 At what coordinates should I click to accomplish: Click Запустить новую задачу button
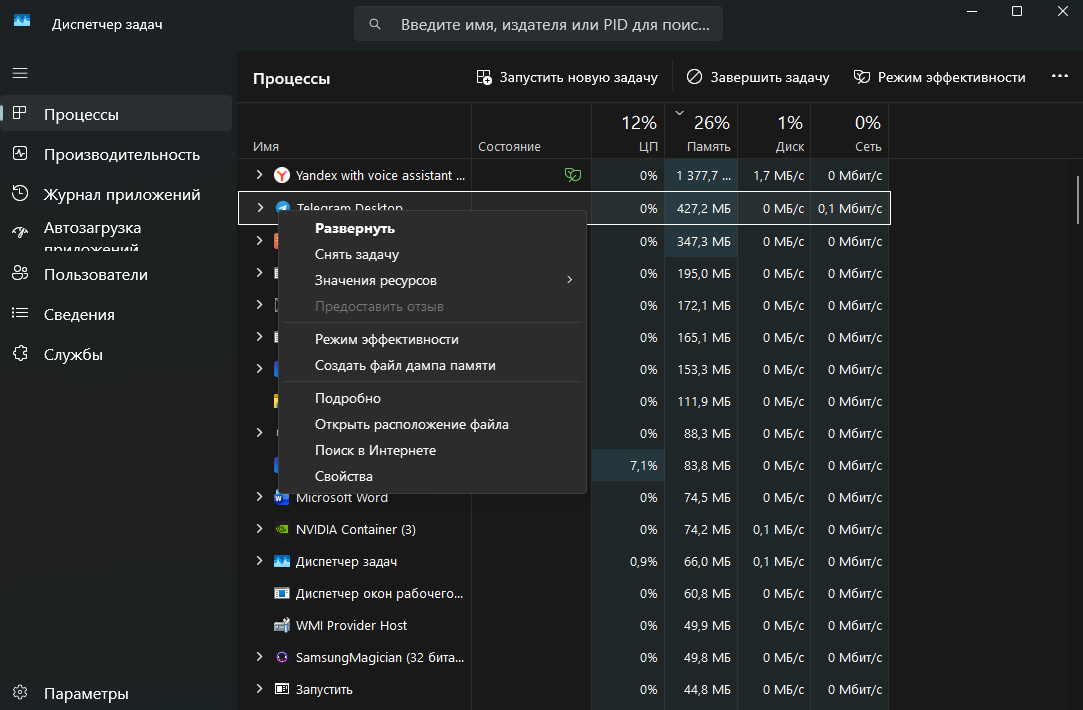567,77
